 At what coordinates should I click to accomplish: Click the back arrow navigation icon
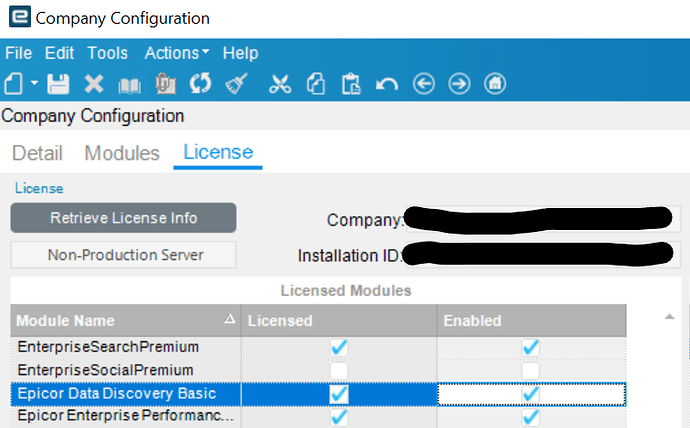tap(424, 84)
